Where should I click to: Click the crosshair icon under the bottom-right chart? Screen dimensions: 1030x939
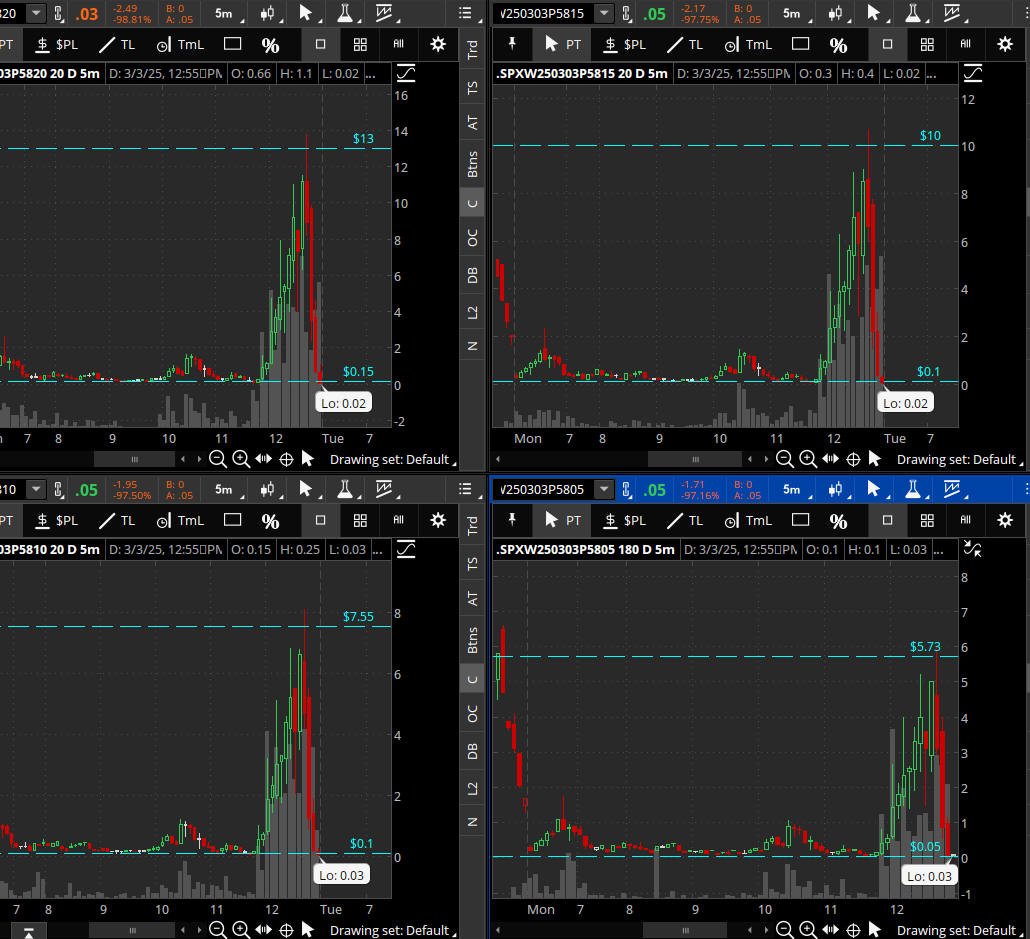853,930
